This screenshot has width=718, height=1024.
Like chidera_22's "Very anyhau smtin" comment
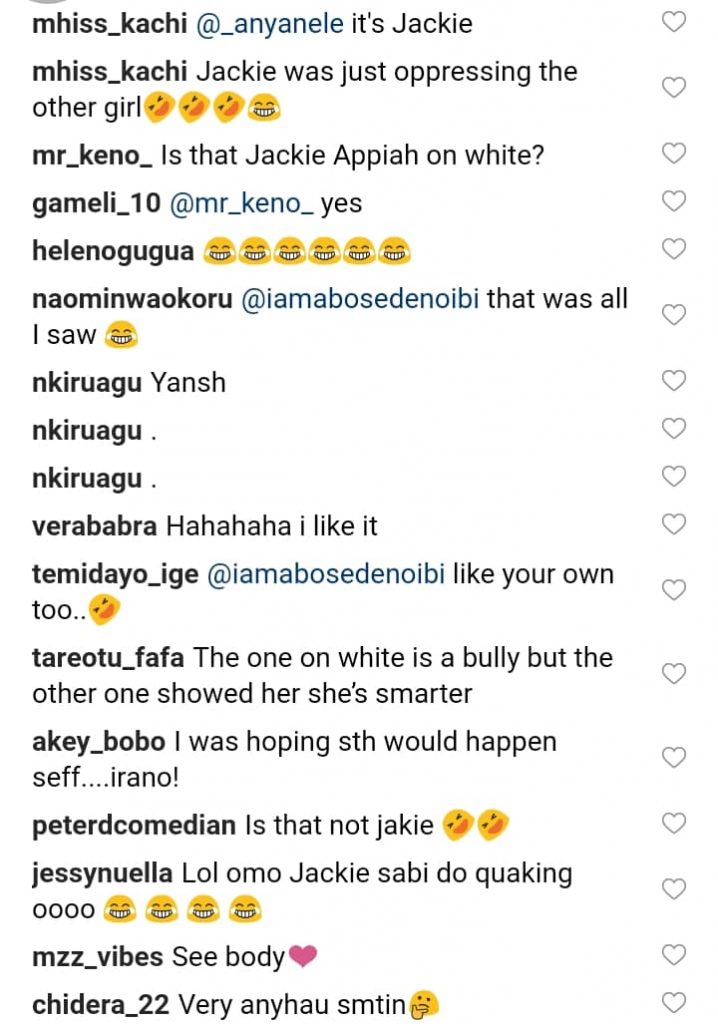coord(675,1003)
